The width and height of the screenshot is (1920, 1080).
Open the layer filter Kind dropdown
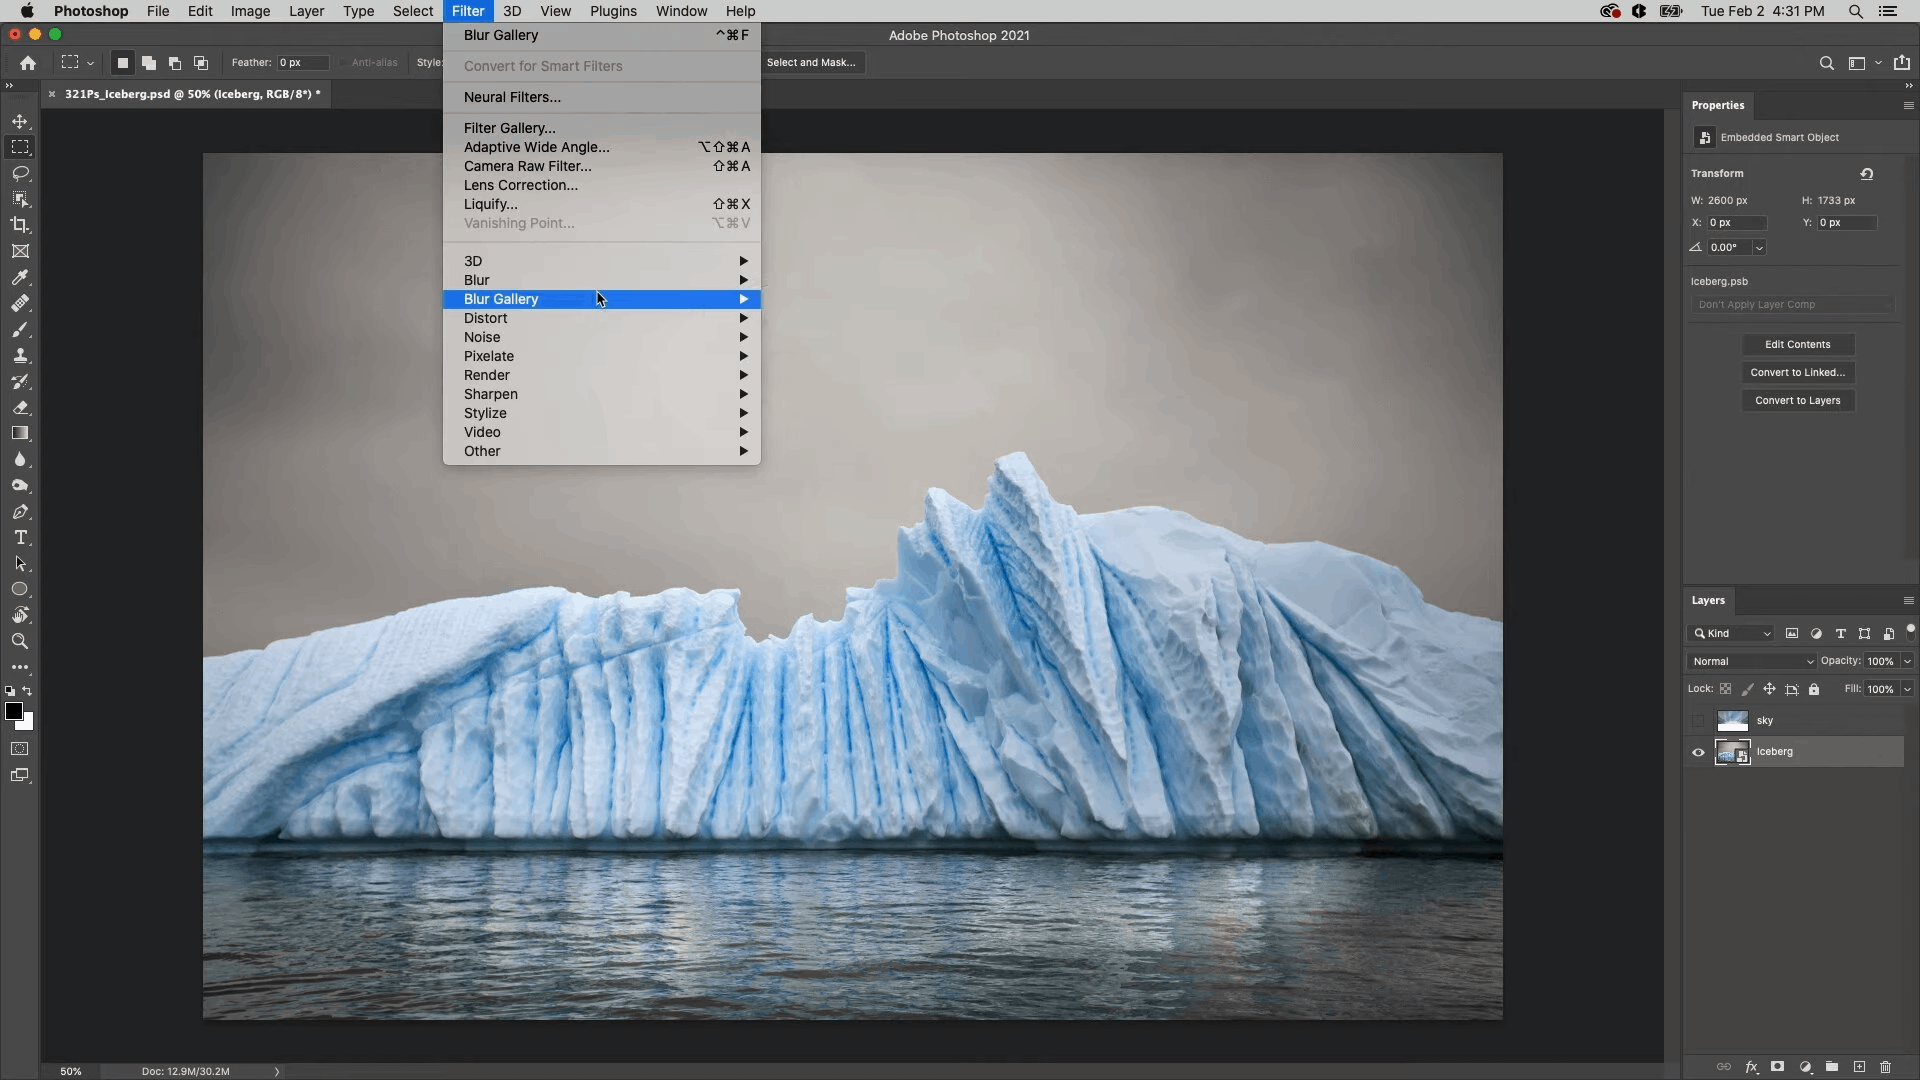[1732, 633]
